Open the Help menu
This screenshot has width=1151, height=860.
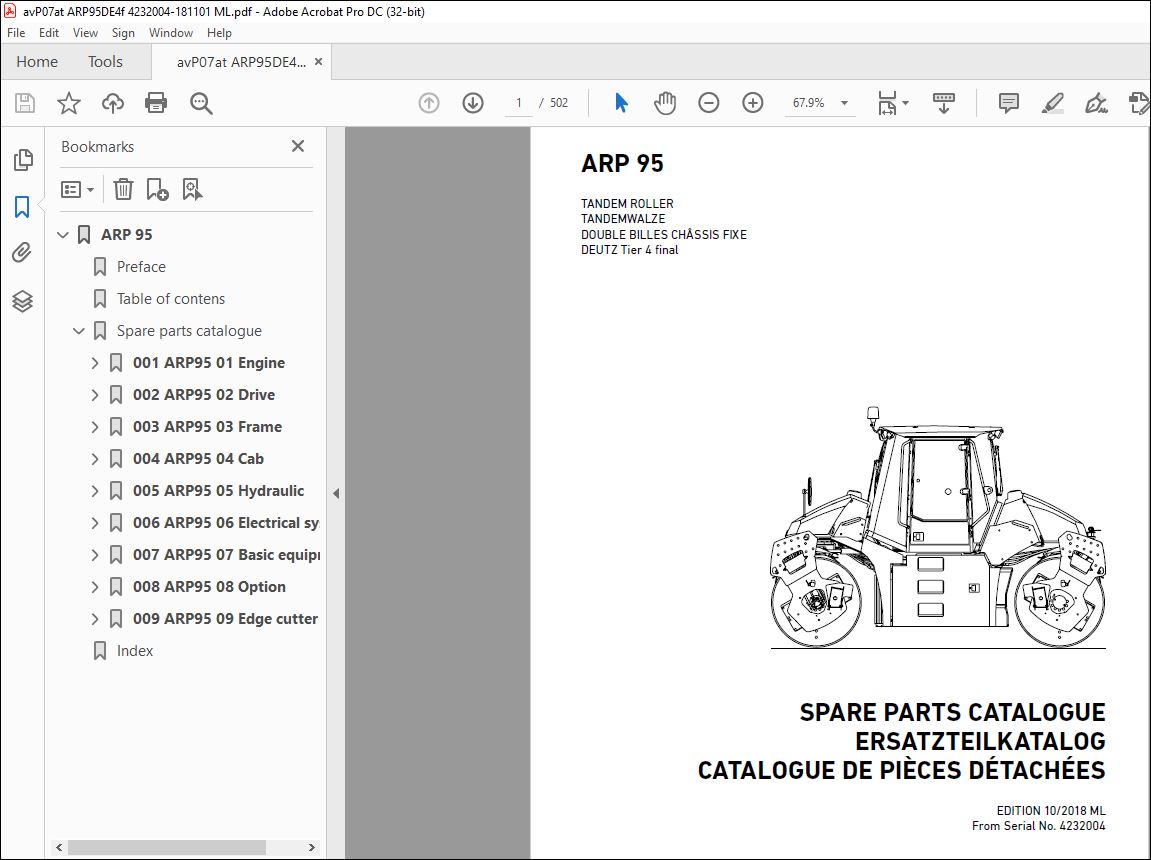tap(219, 33)
